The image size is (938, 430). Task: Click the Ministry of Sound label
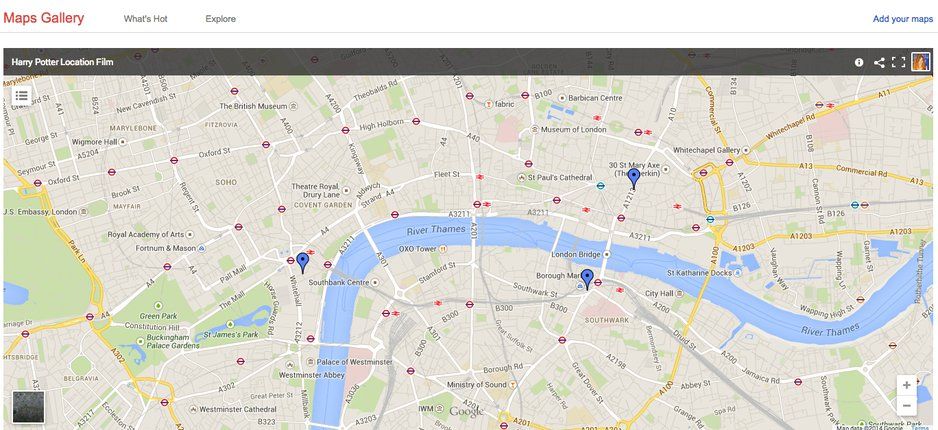click(476, 385)
